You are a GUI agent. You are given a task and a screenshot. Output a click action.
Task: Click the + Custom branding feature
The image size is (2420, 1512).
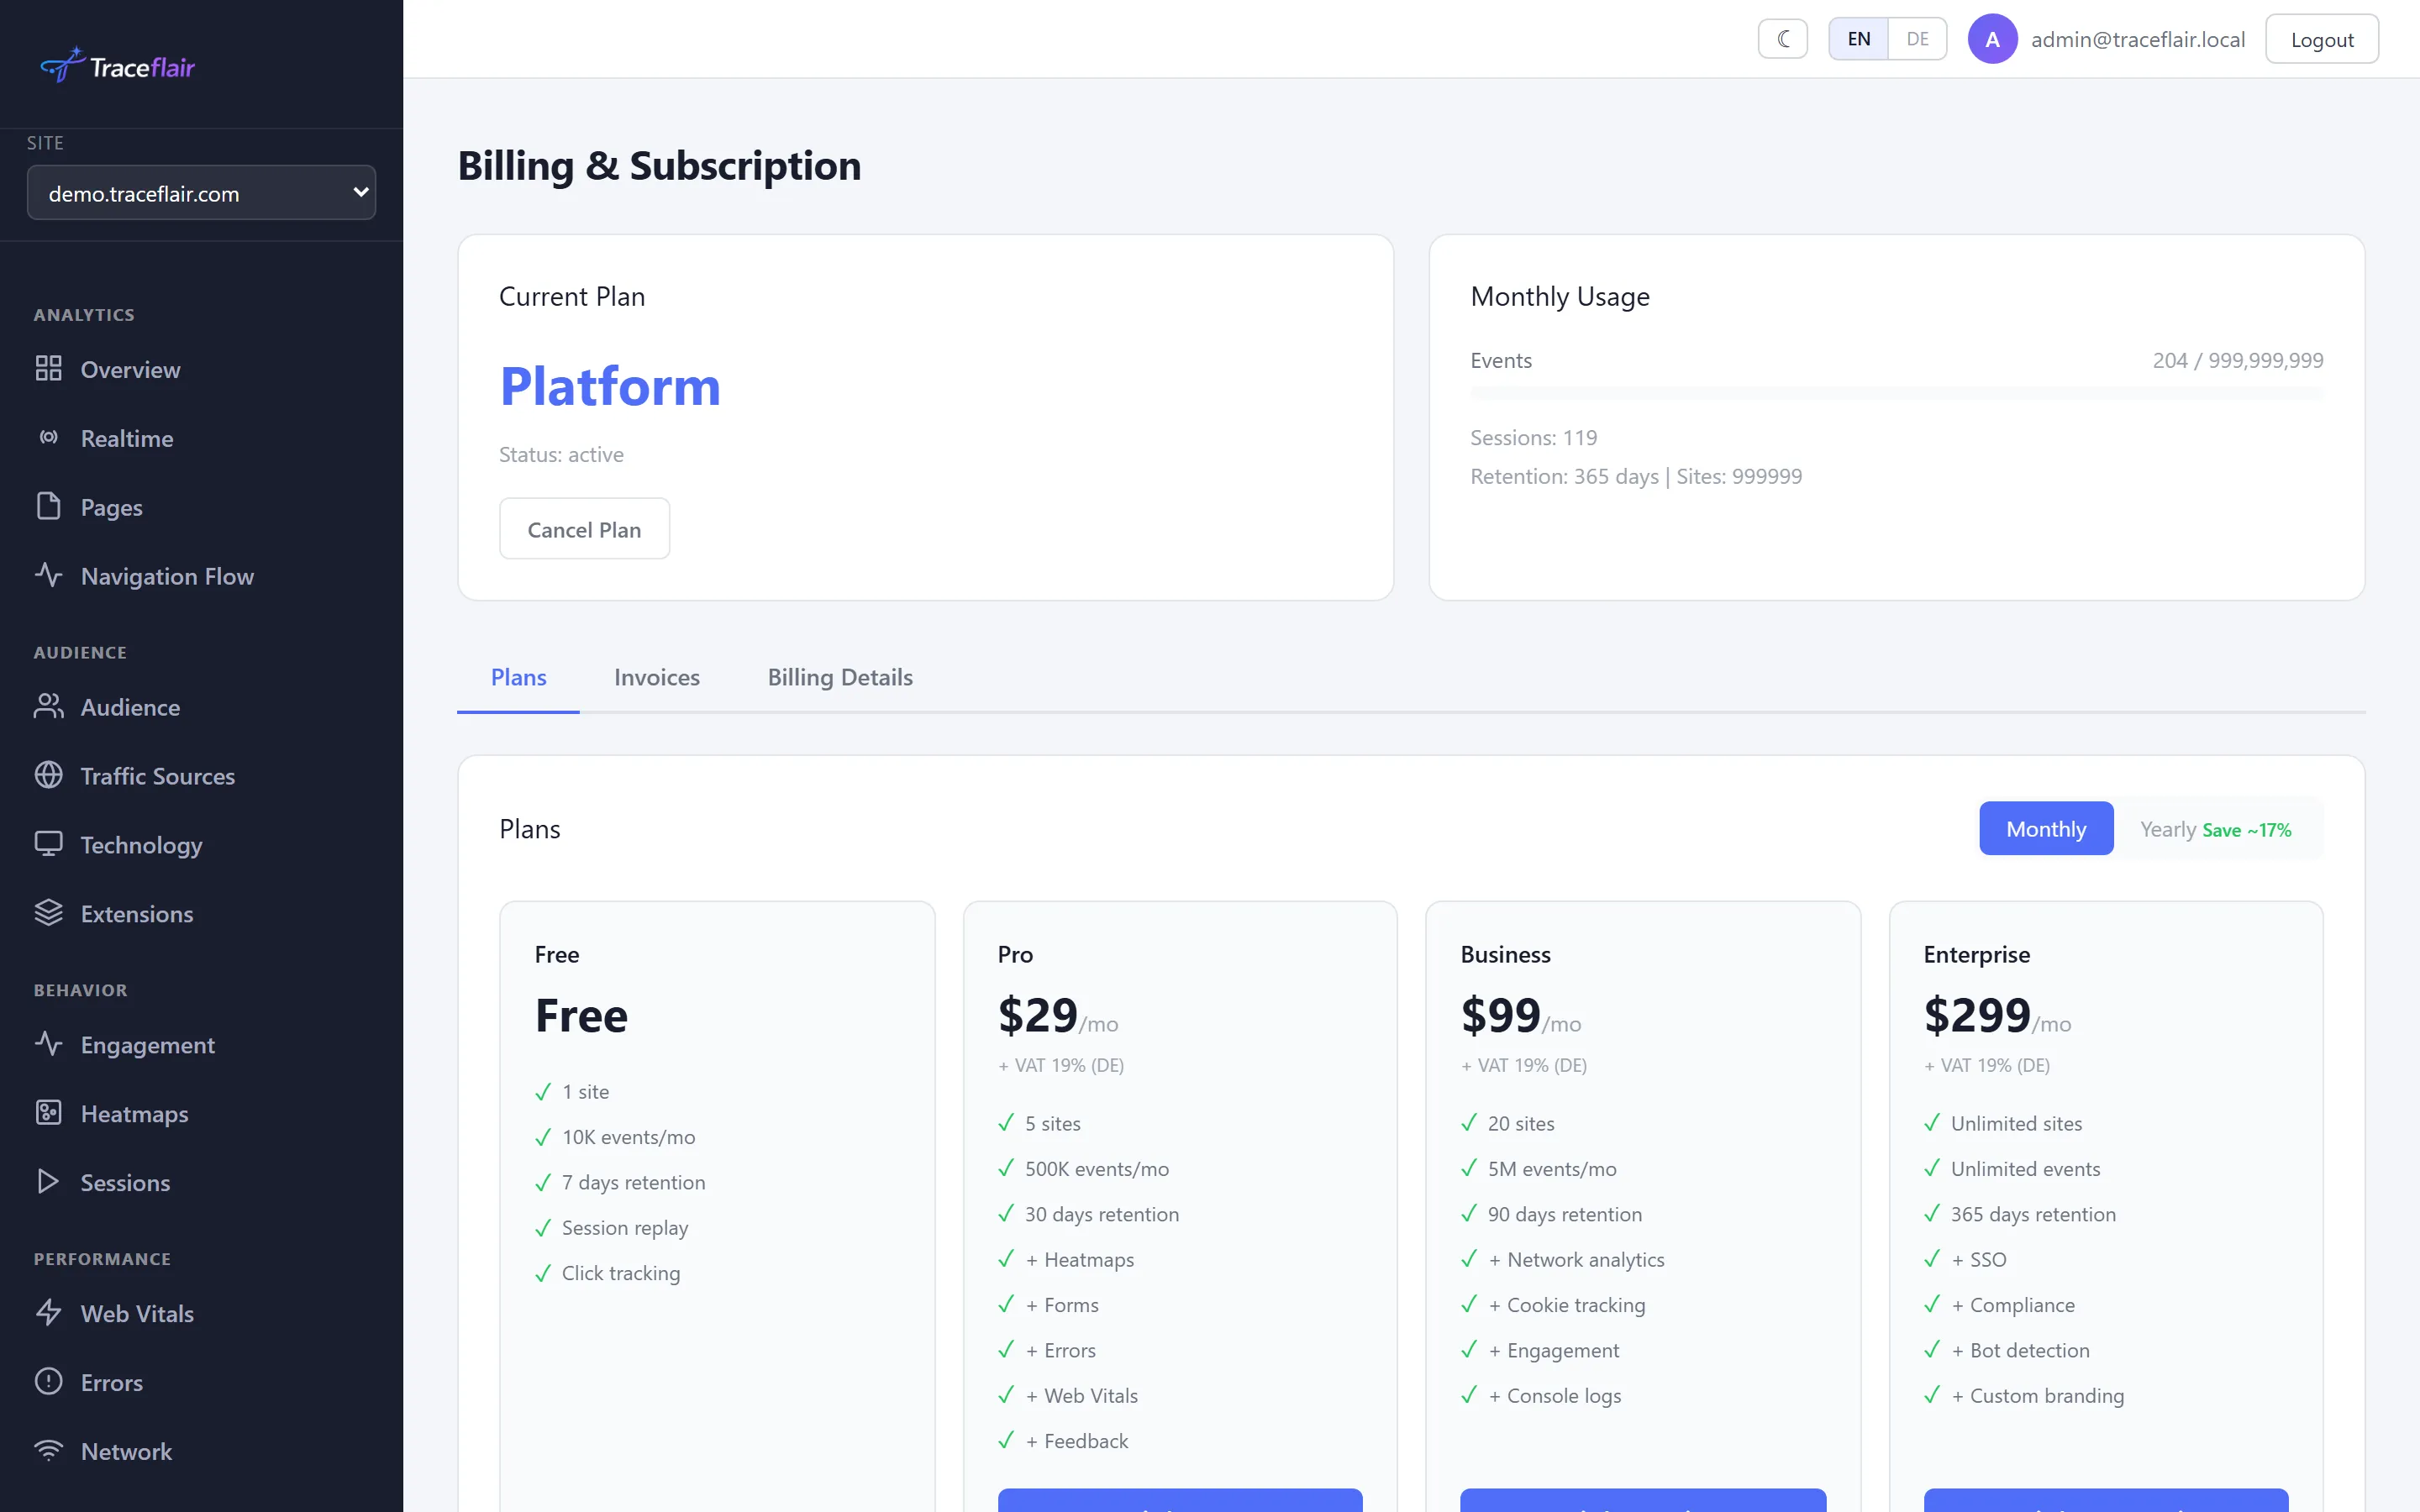[x=2037, y=1395]
